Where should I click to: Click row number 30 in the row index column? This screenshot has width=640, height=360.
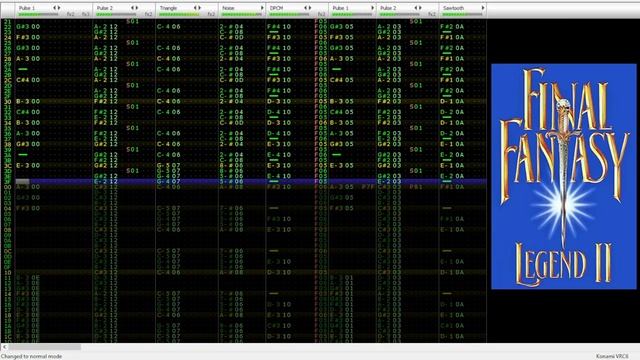coord(7,101)
